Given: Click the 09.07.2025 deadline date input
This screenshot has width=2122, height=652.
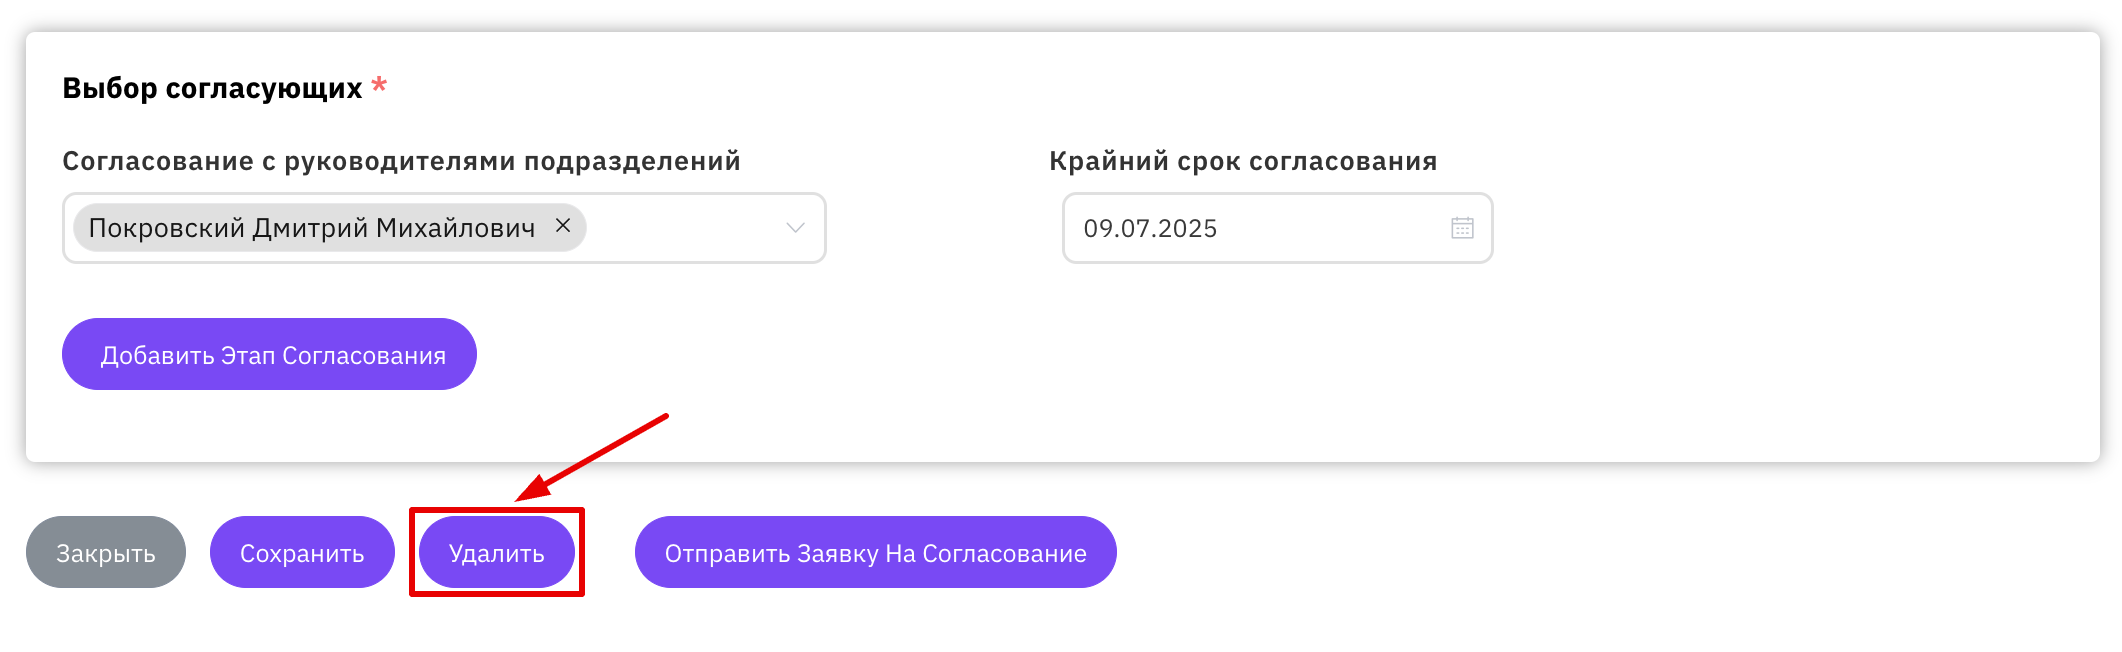Looking at the screenshot, I should [1277, 228].
